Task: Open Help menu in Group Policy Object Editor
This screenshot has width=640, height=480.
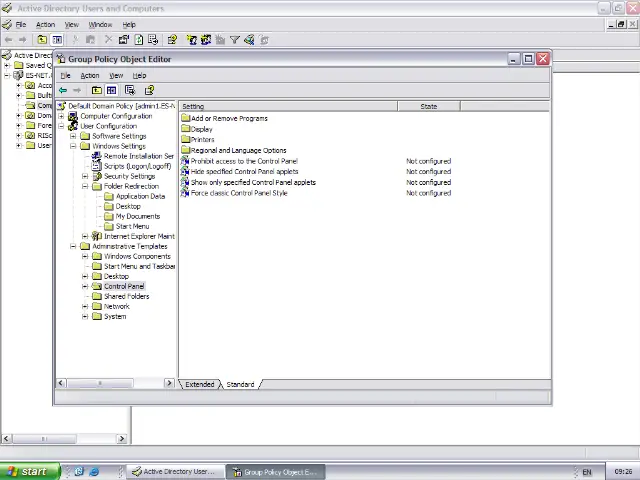Action: 139,76
